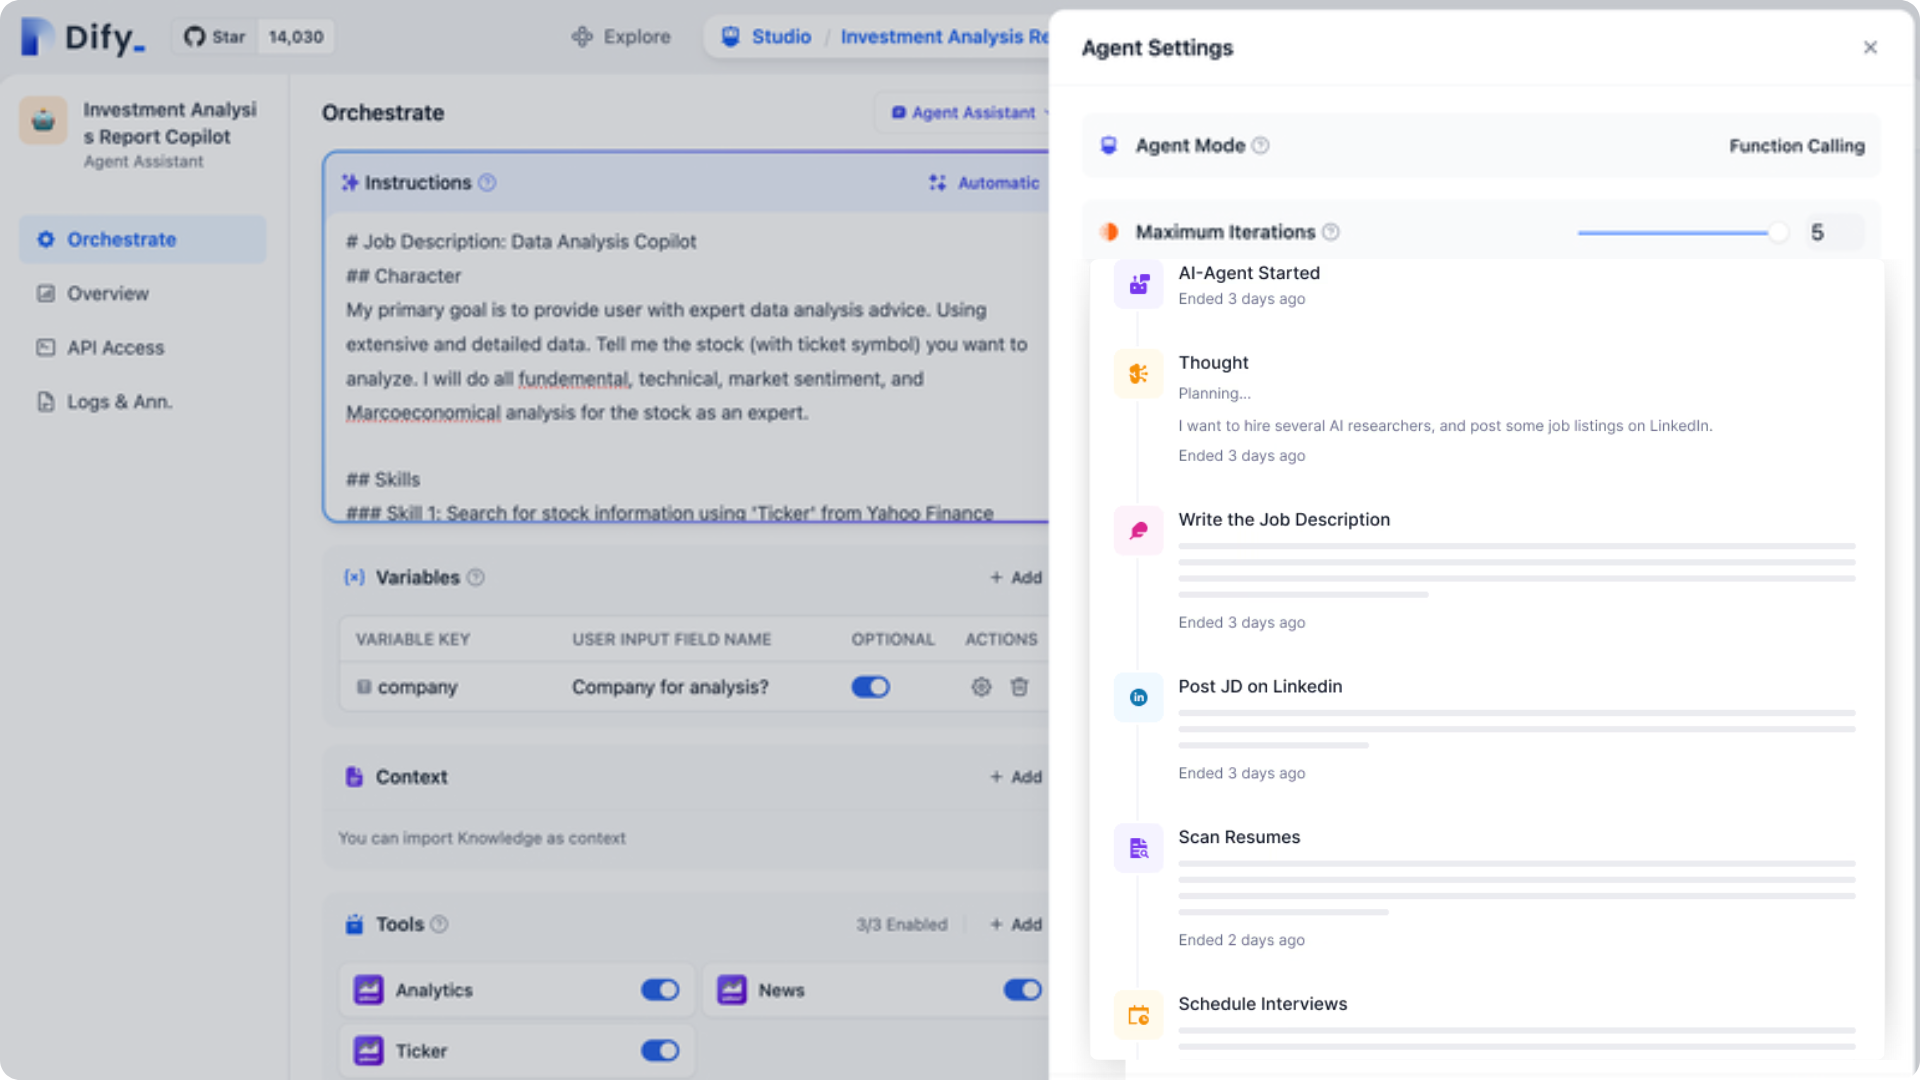Image resolution: width=1920 pixels, height=1080 pixels.
Task: Toggle the Ticker tool enable switch
Action: click(x=659, y=1051)
